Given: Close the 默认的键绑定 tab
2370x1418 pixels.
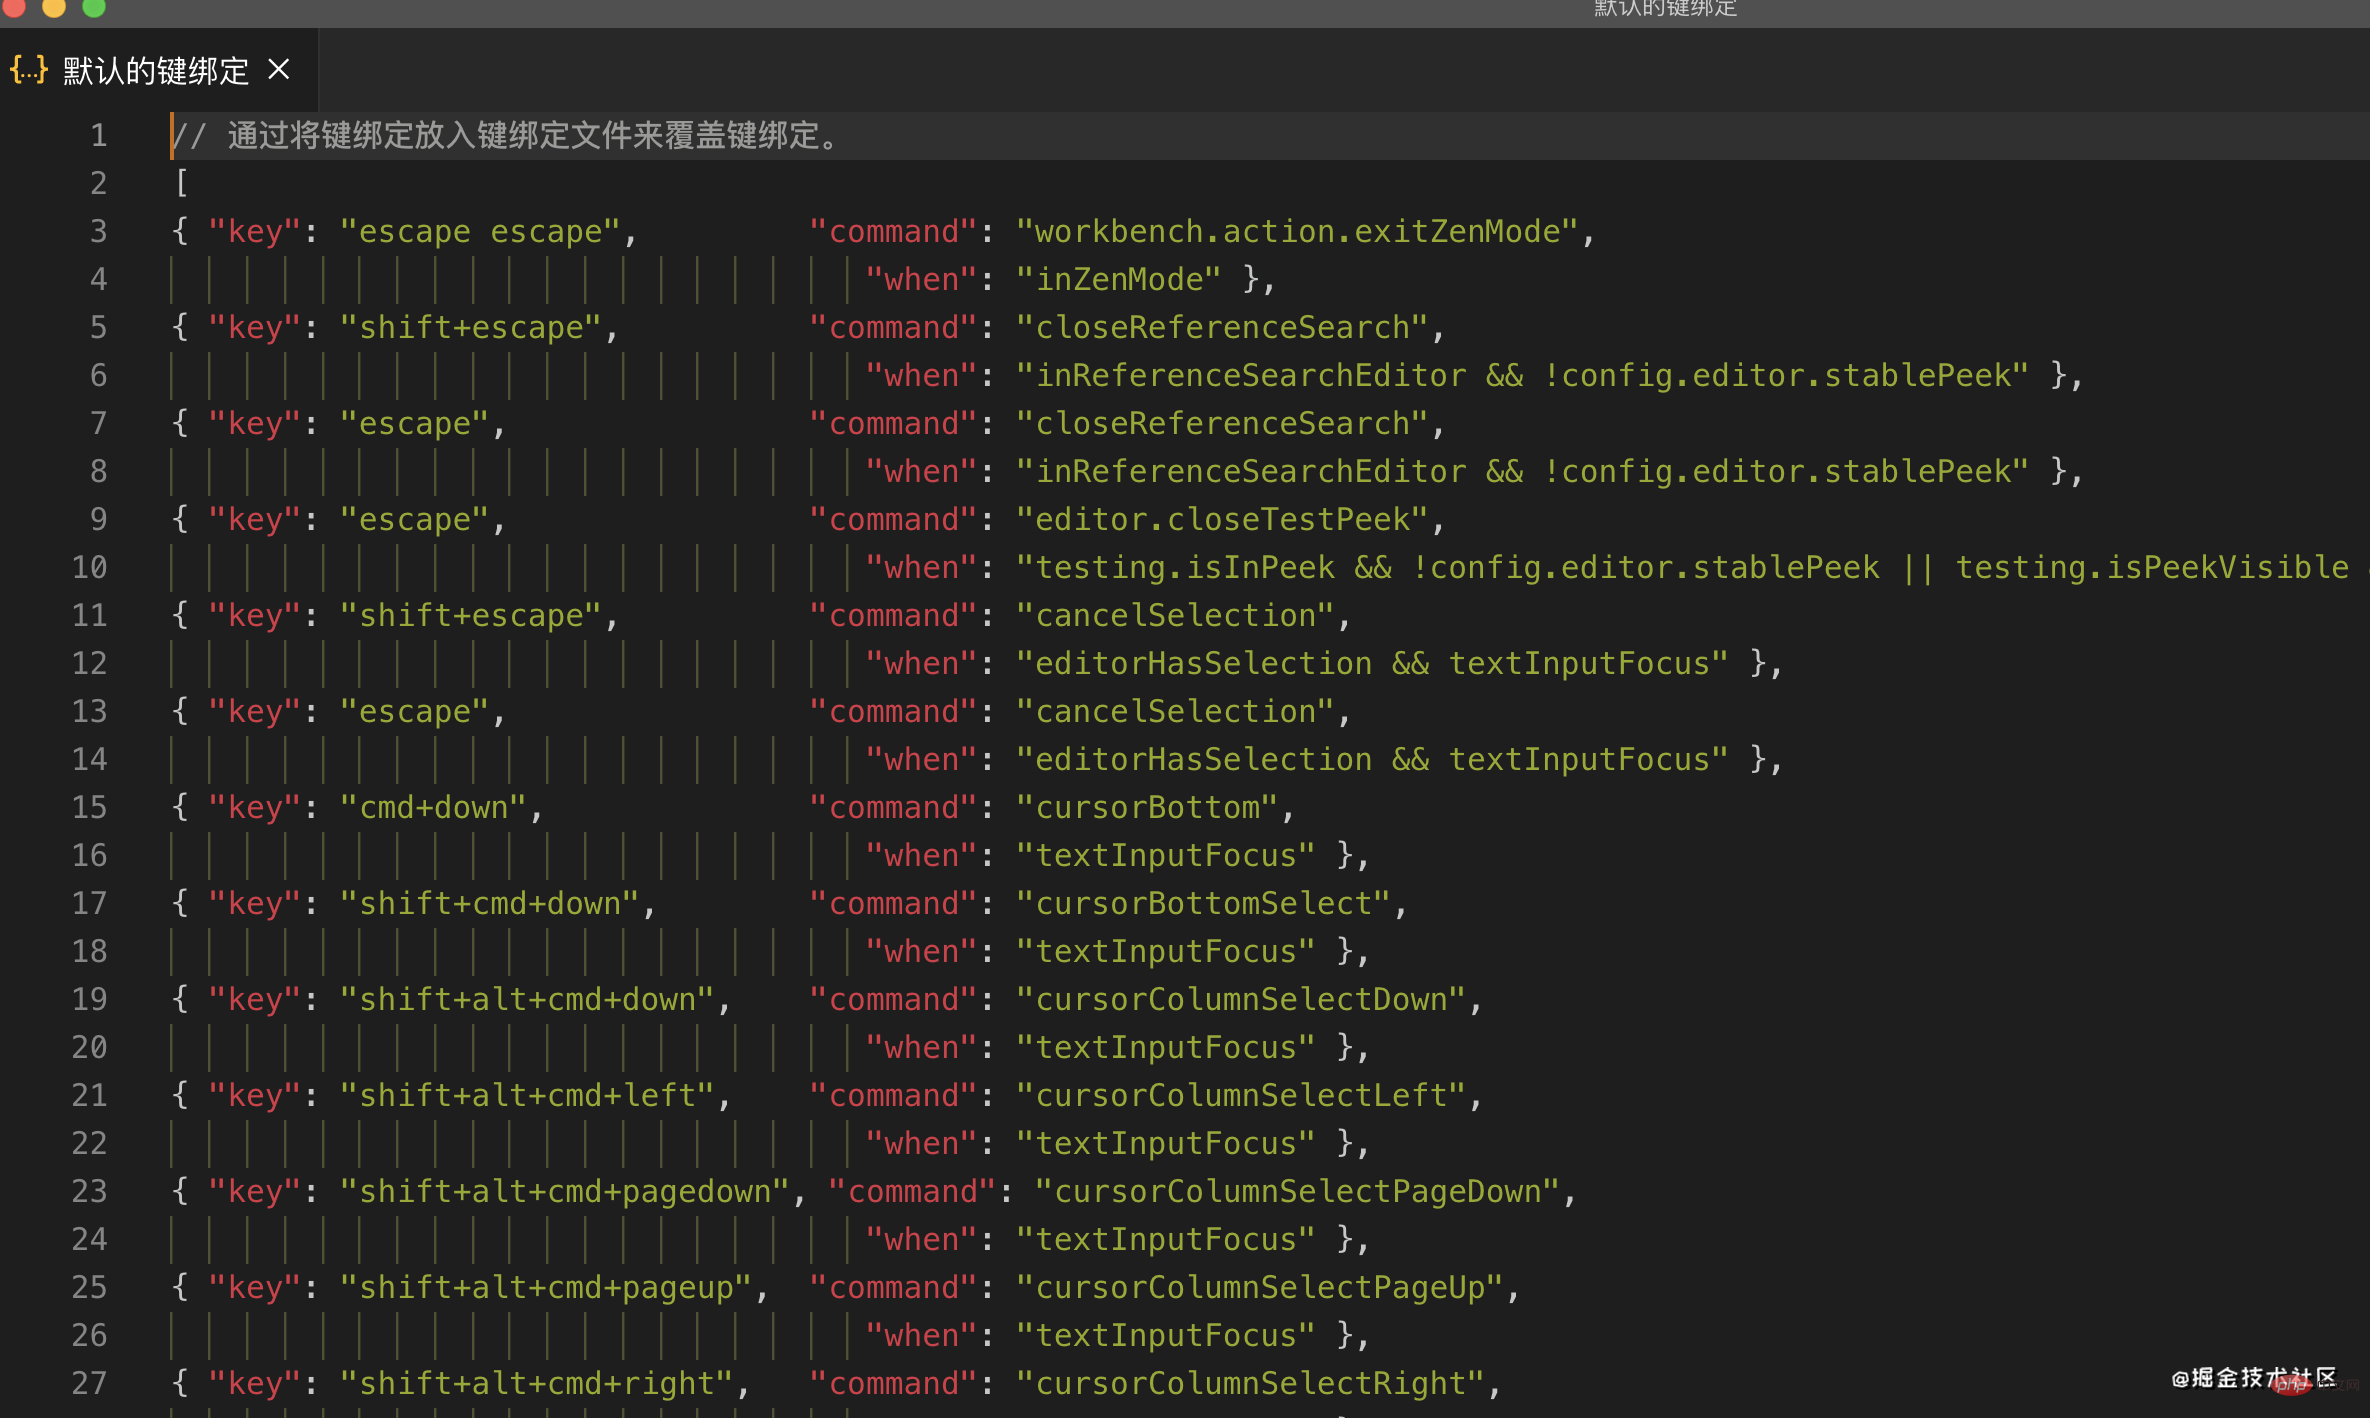Looking at the screenshot, I should point(279,70).
